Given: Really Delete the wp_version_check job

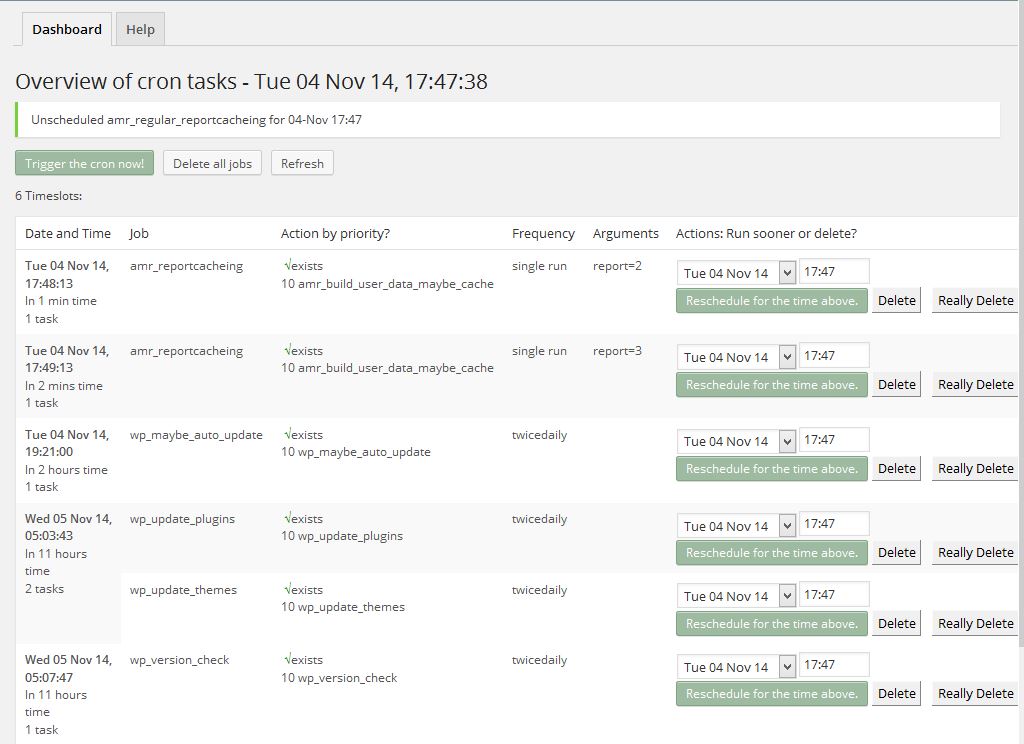Looking at the screenshot, I should coord(975,694).
